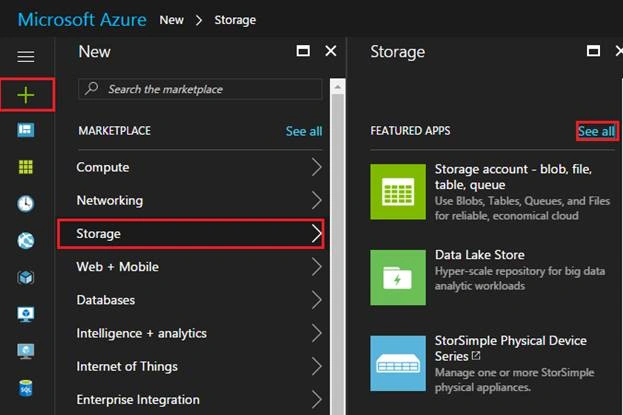Select the StorSimple Physical Device icon
This screenshot has width=623, height=415.
[398, 363]
